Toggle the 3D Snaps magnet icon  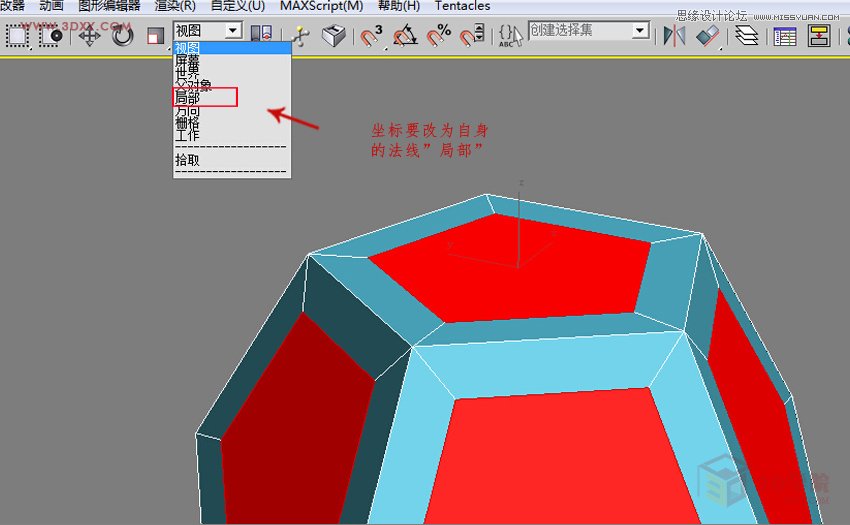[372, 36]
